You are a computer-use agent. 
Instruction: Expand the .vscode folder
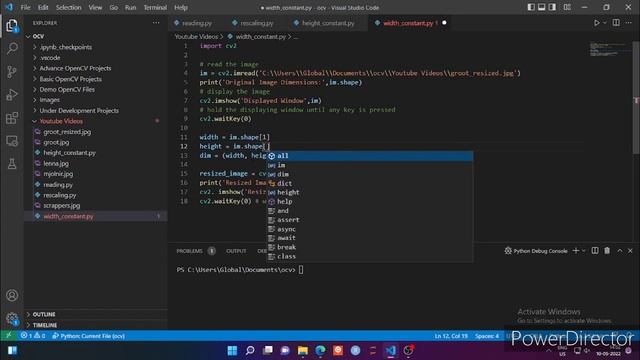coord(50,58)
